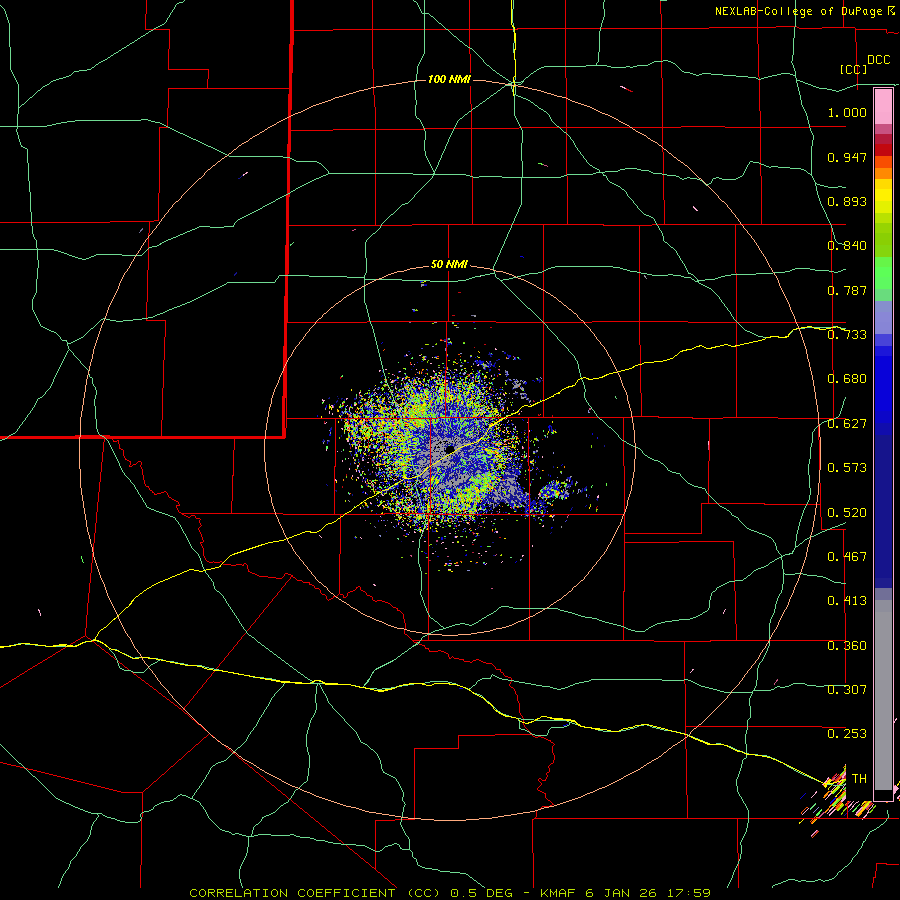Click the 0.947 scale value
The image size is (900, 900).
point(847,157)
